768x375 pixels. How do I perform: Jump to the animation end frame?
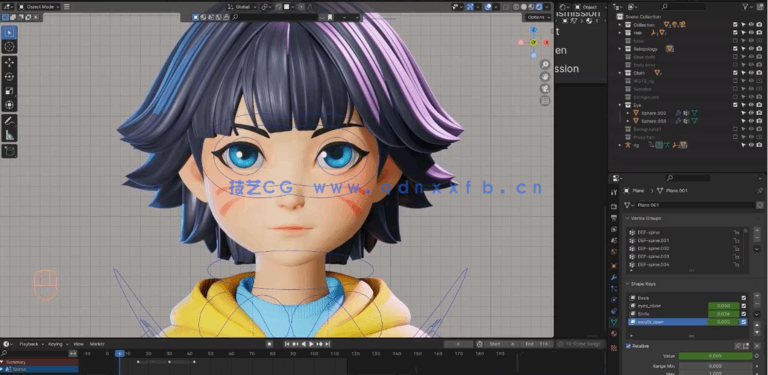coord(327,344)
